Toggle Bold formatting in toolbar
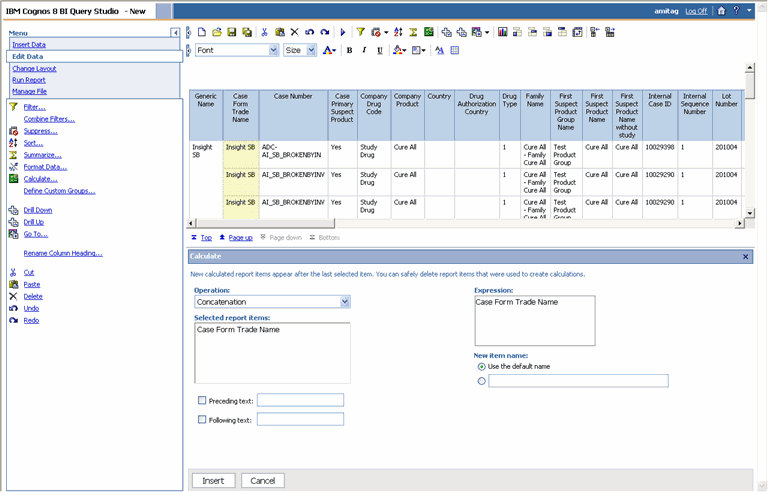The image size is (768, 492). [349, 50]
